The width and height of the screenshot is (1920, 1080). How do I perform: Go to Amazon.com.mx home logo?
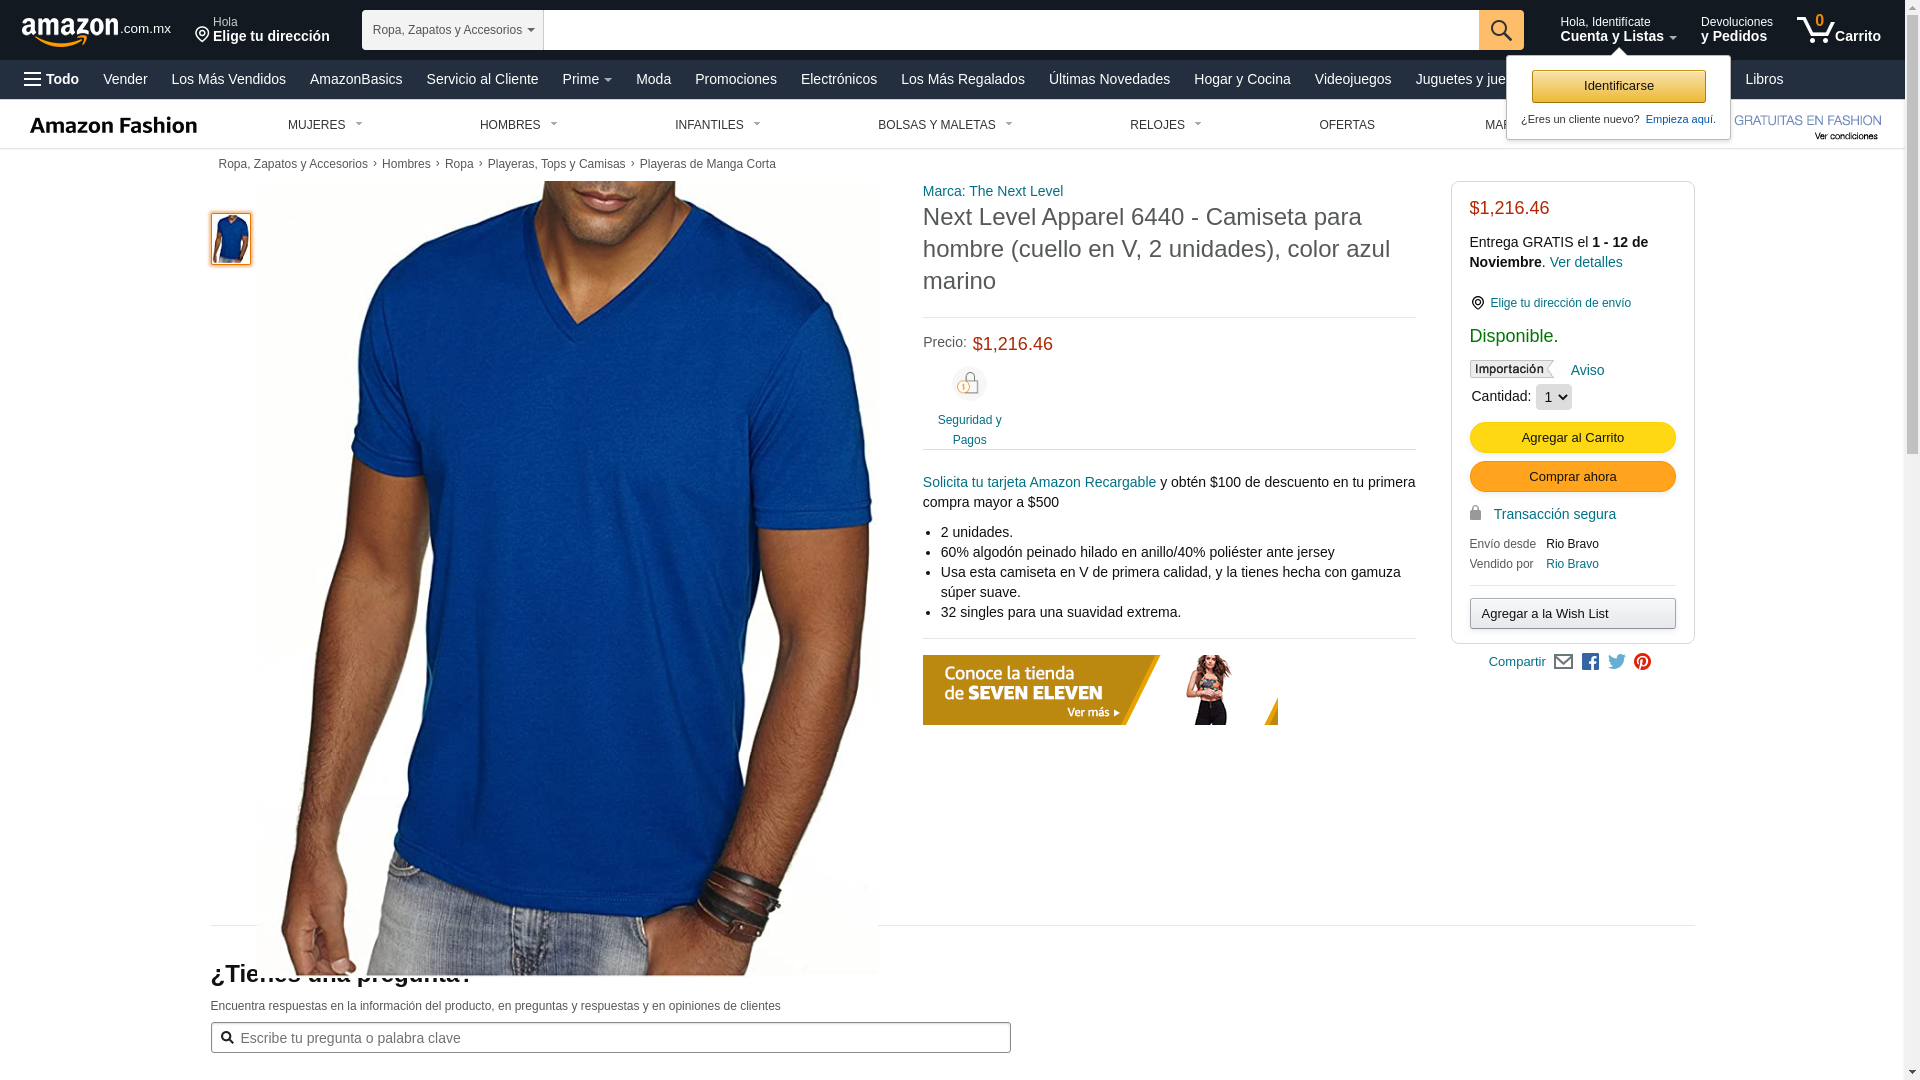[x=96, y=30]
